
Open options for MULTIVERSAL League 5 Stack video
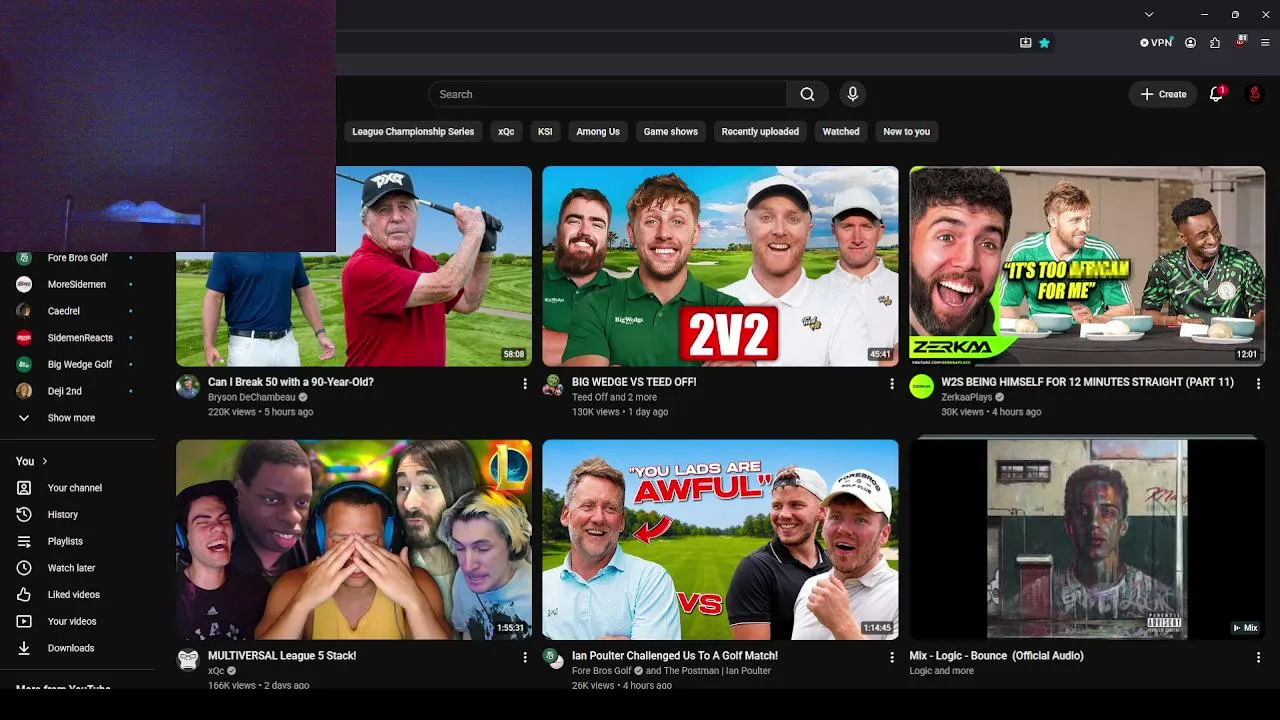coord(525,657)
